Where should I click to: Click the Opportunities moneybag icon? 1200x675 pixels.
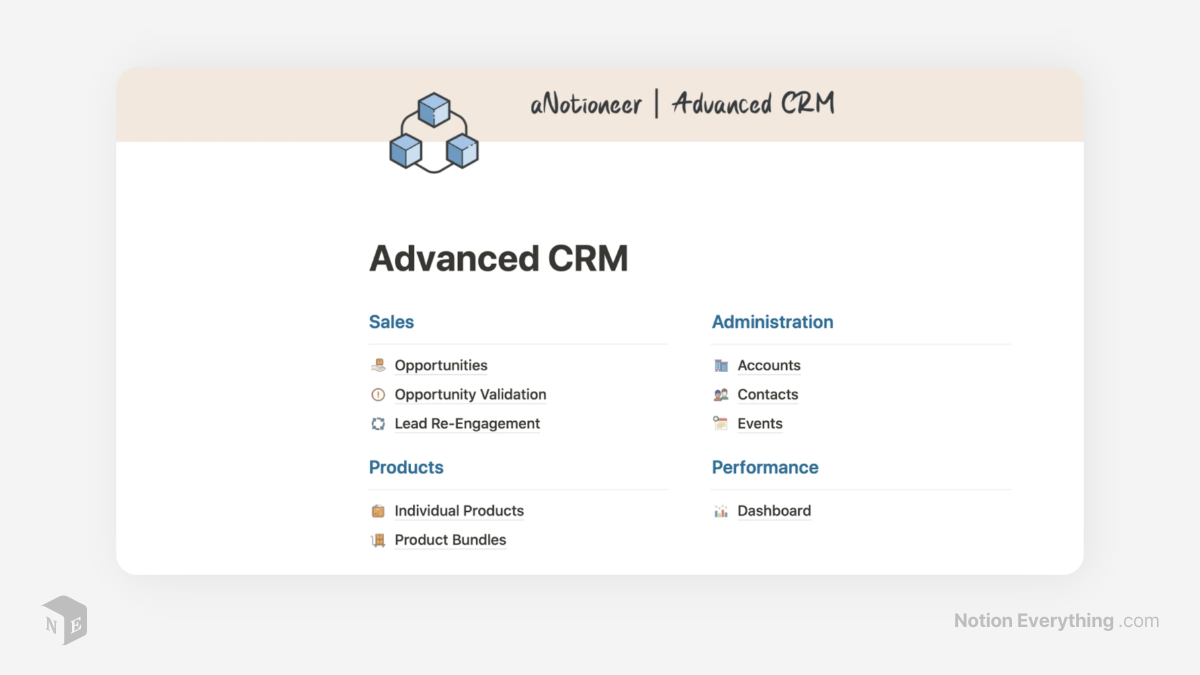[x=378, y=365]
